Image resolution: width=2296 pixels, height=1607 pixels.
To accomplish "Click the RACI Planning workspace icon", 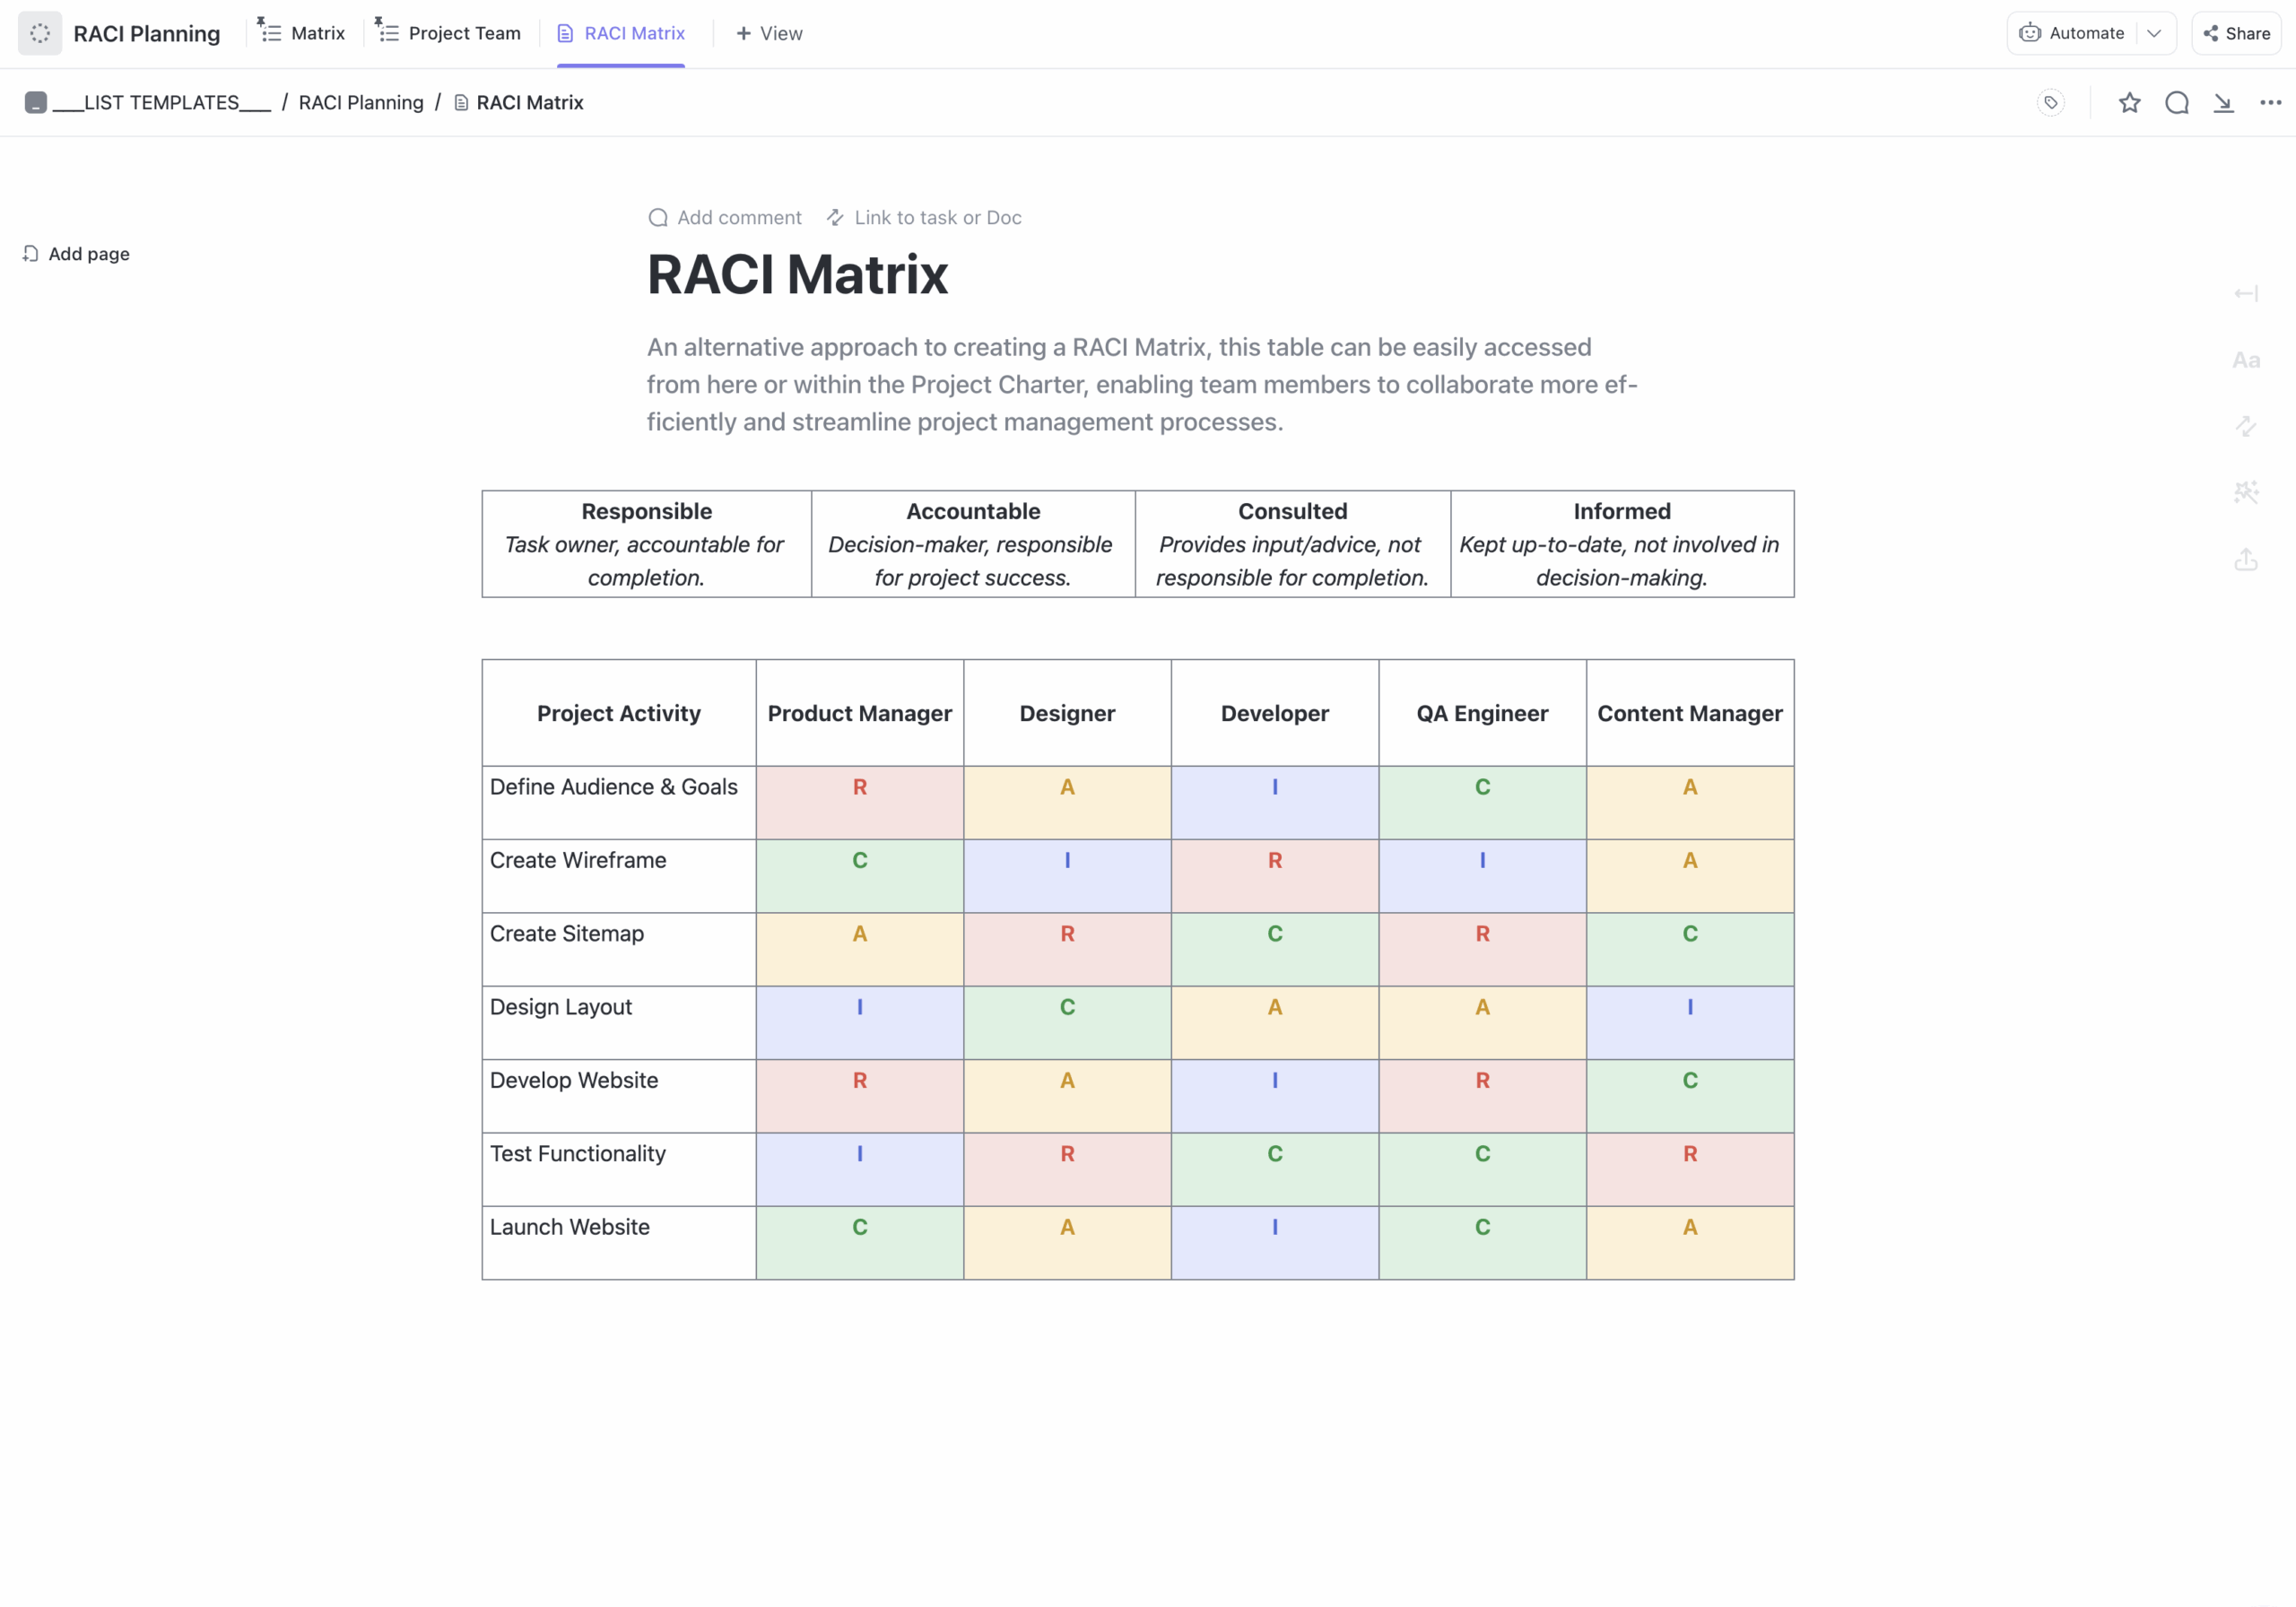I will coord(40,32).
